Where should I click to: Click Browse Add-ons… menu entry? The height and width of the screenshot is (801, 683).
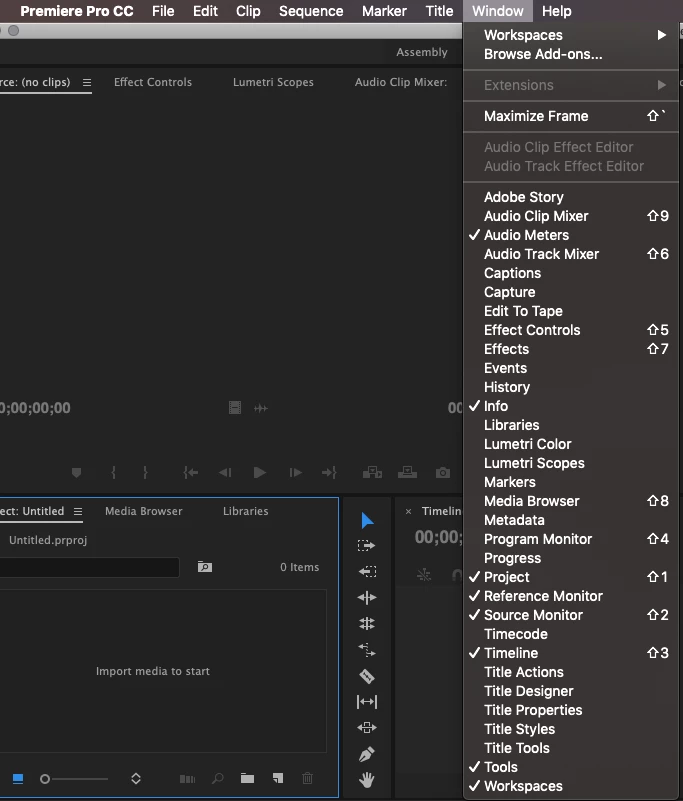(x=571, y=54)
